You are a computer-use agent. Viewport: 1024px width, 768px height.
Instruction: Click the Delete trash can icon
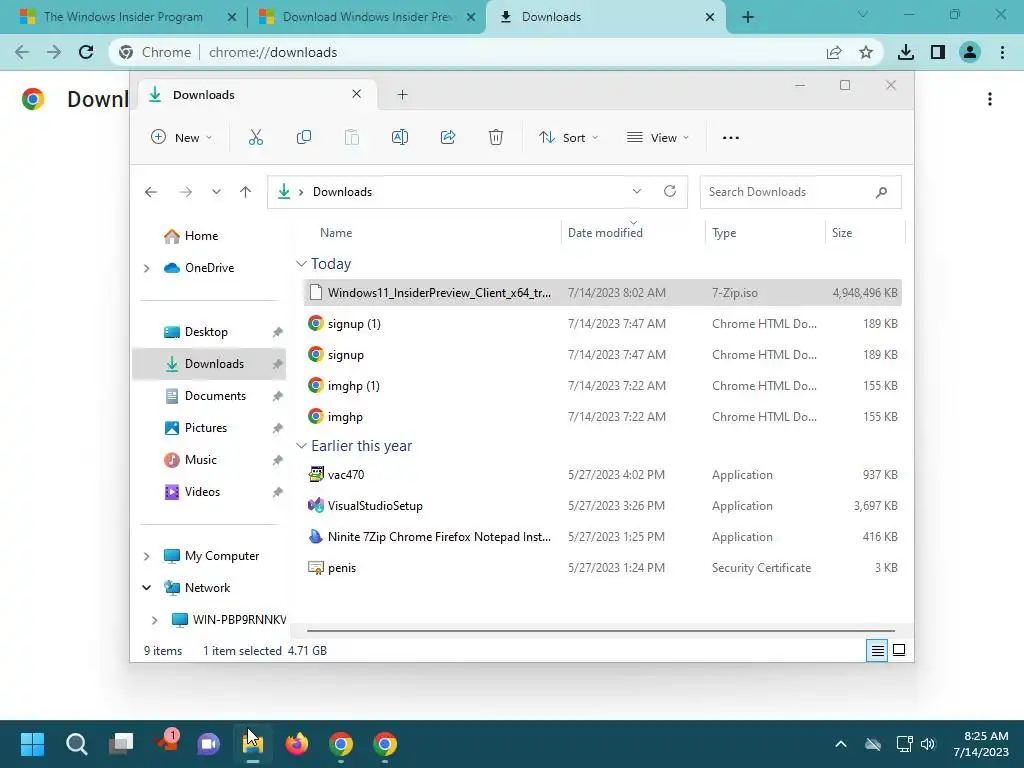coord(496,138)
